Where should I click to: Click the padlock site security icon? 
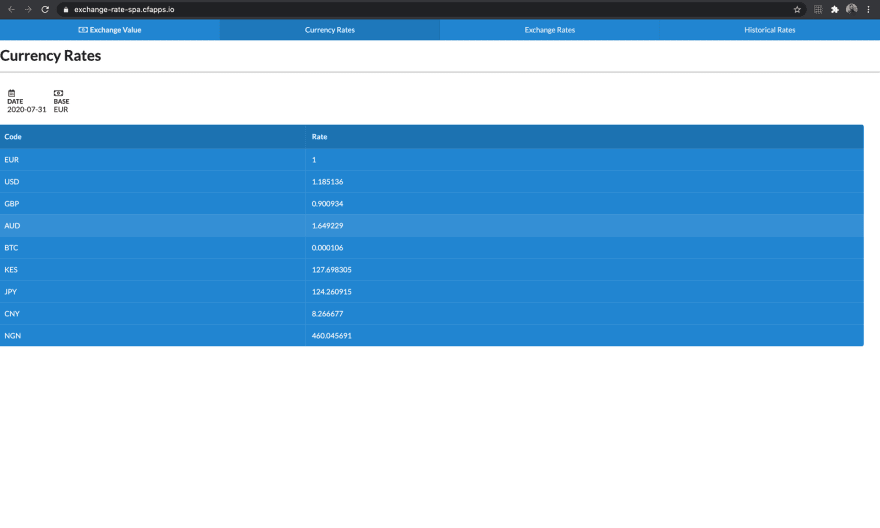(x=66, y=10)
